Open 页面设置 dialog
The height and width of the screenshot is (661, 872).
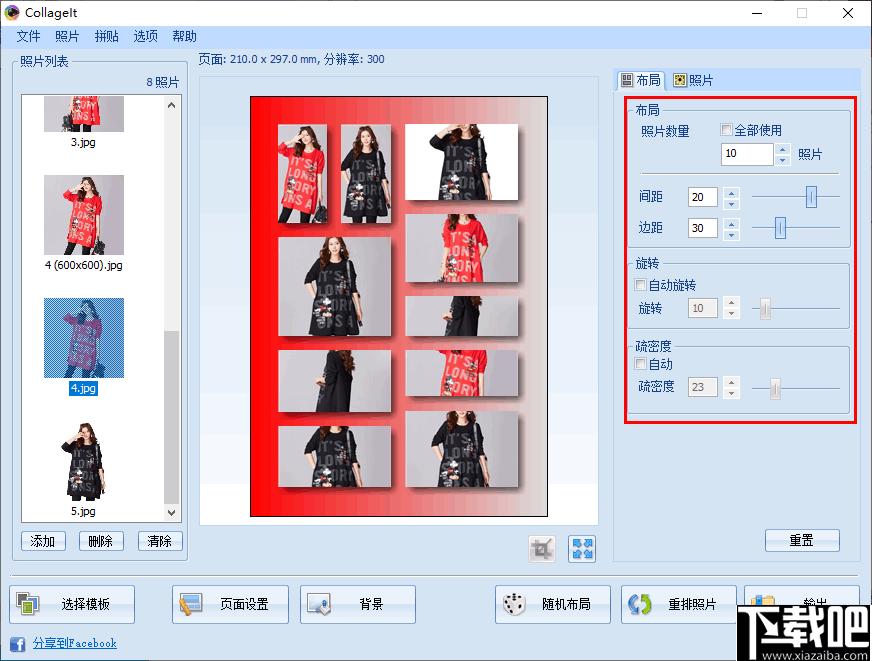230,604
